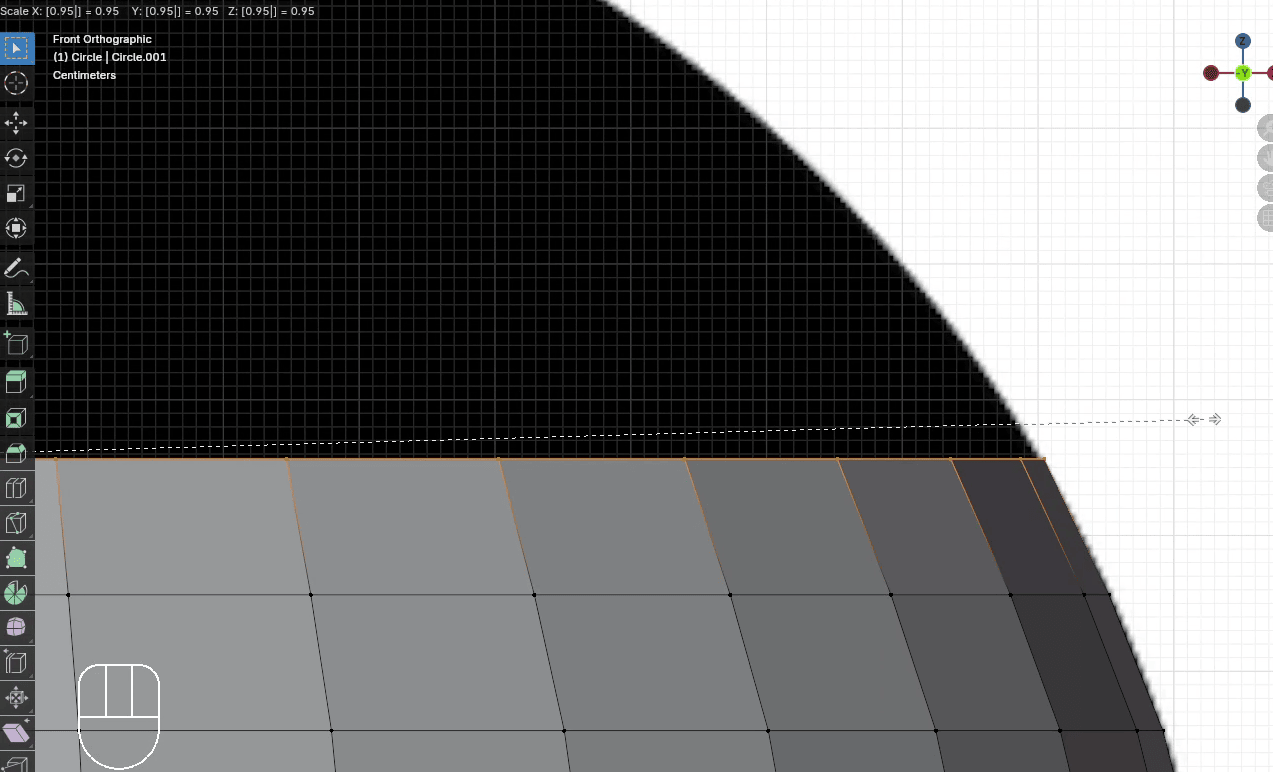Screen dimensions: 1273x772
Task: Activate the 3D Cursor tool
Action: click(x=16, y=84)
